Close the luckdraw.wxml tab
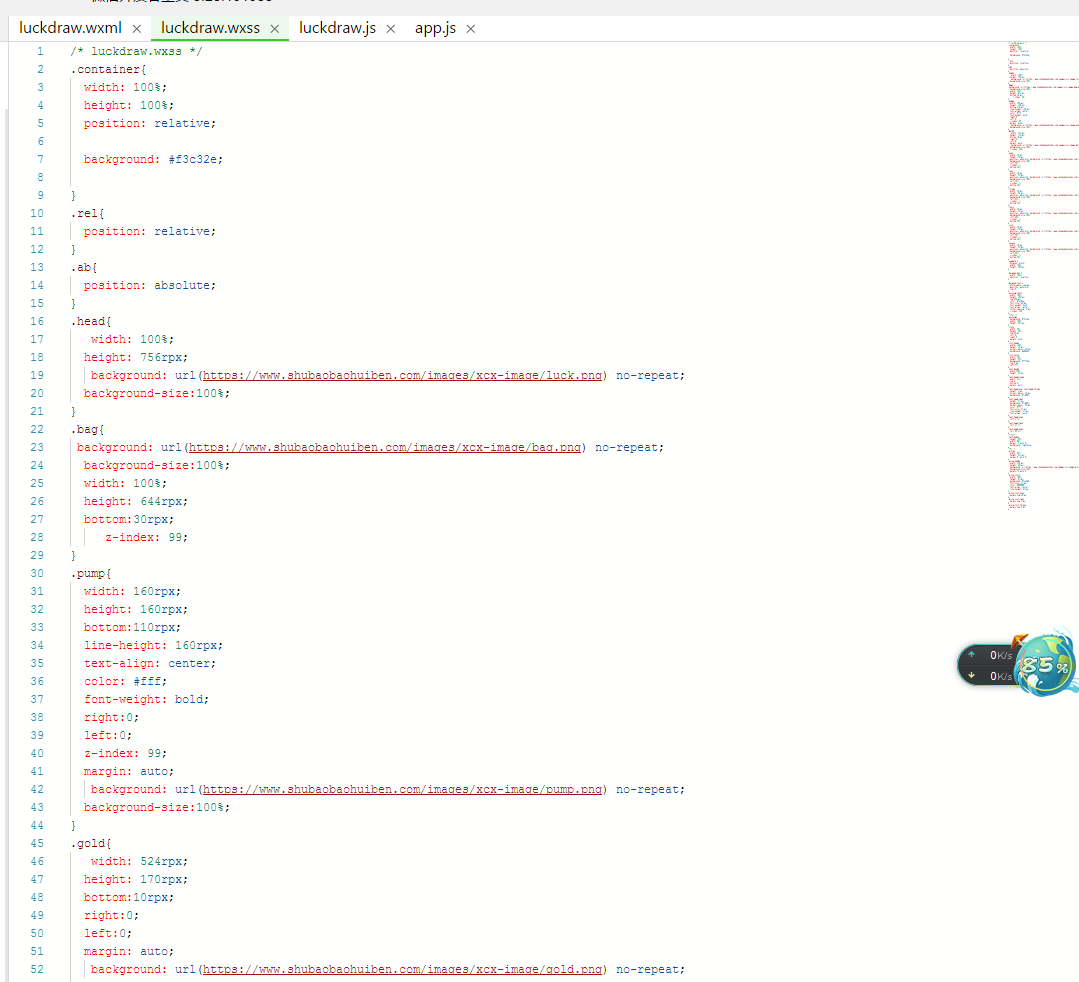This screenshot has height=982, width=1079. 136,29
